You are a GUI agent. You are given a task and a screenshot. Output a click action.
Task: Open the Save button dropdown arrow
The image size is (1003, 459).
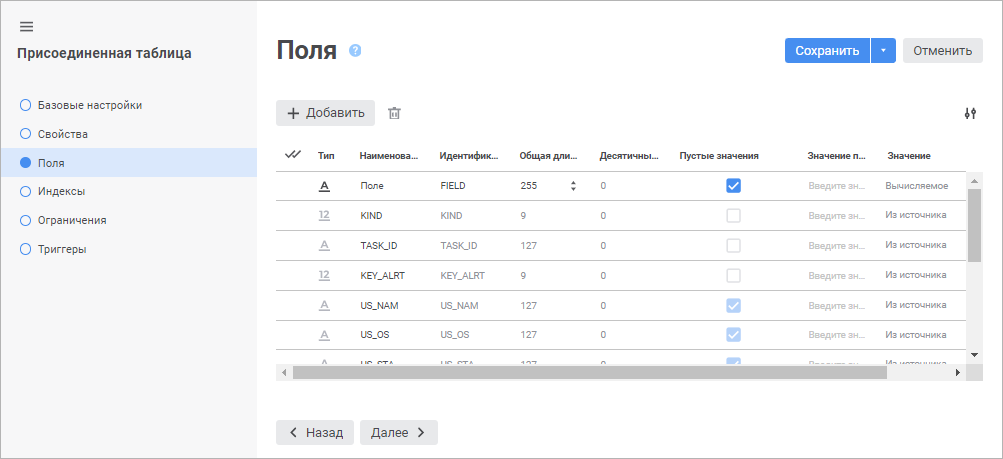[883, 51]
